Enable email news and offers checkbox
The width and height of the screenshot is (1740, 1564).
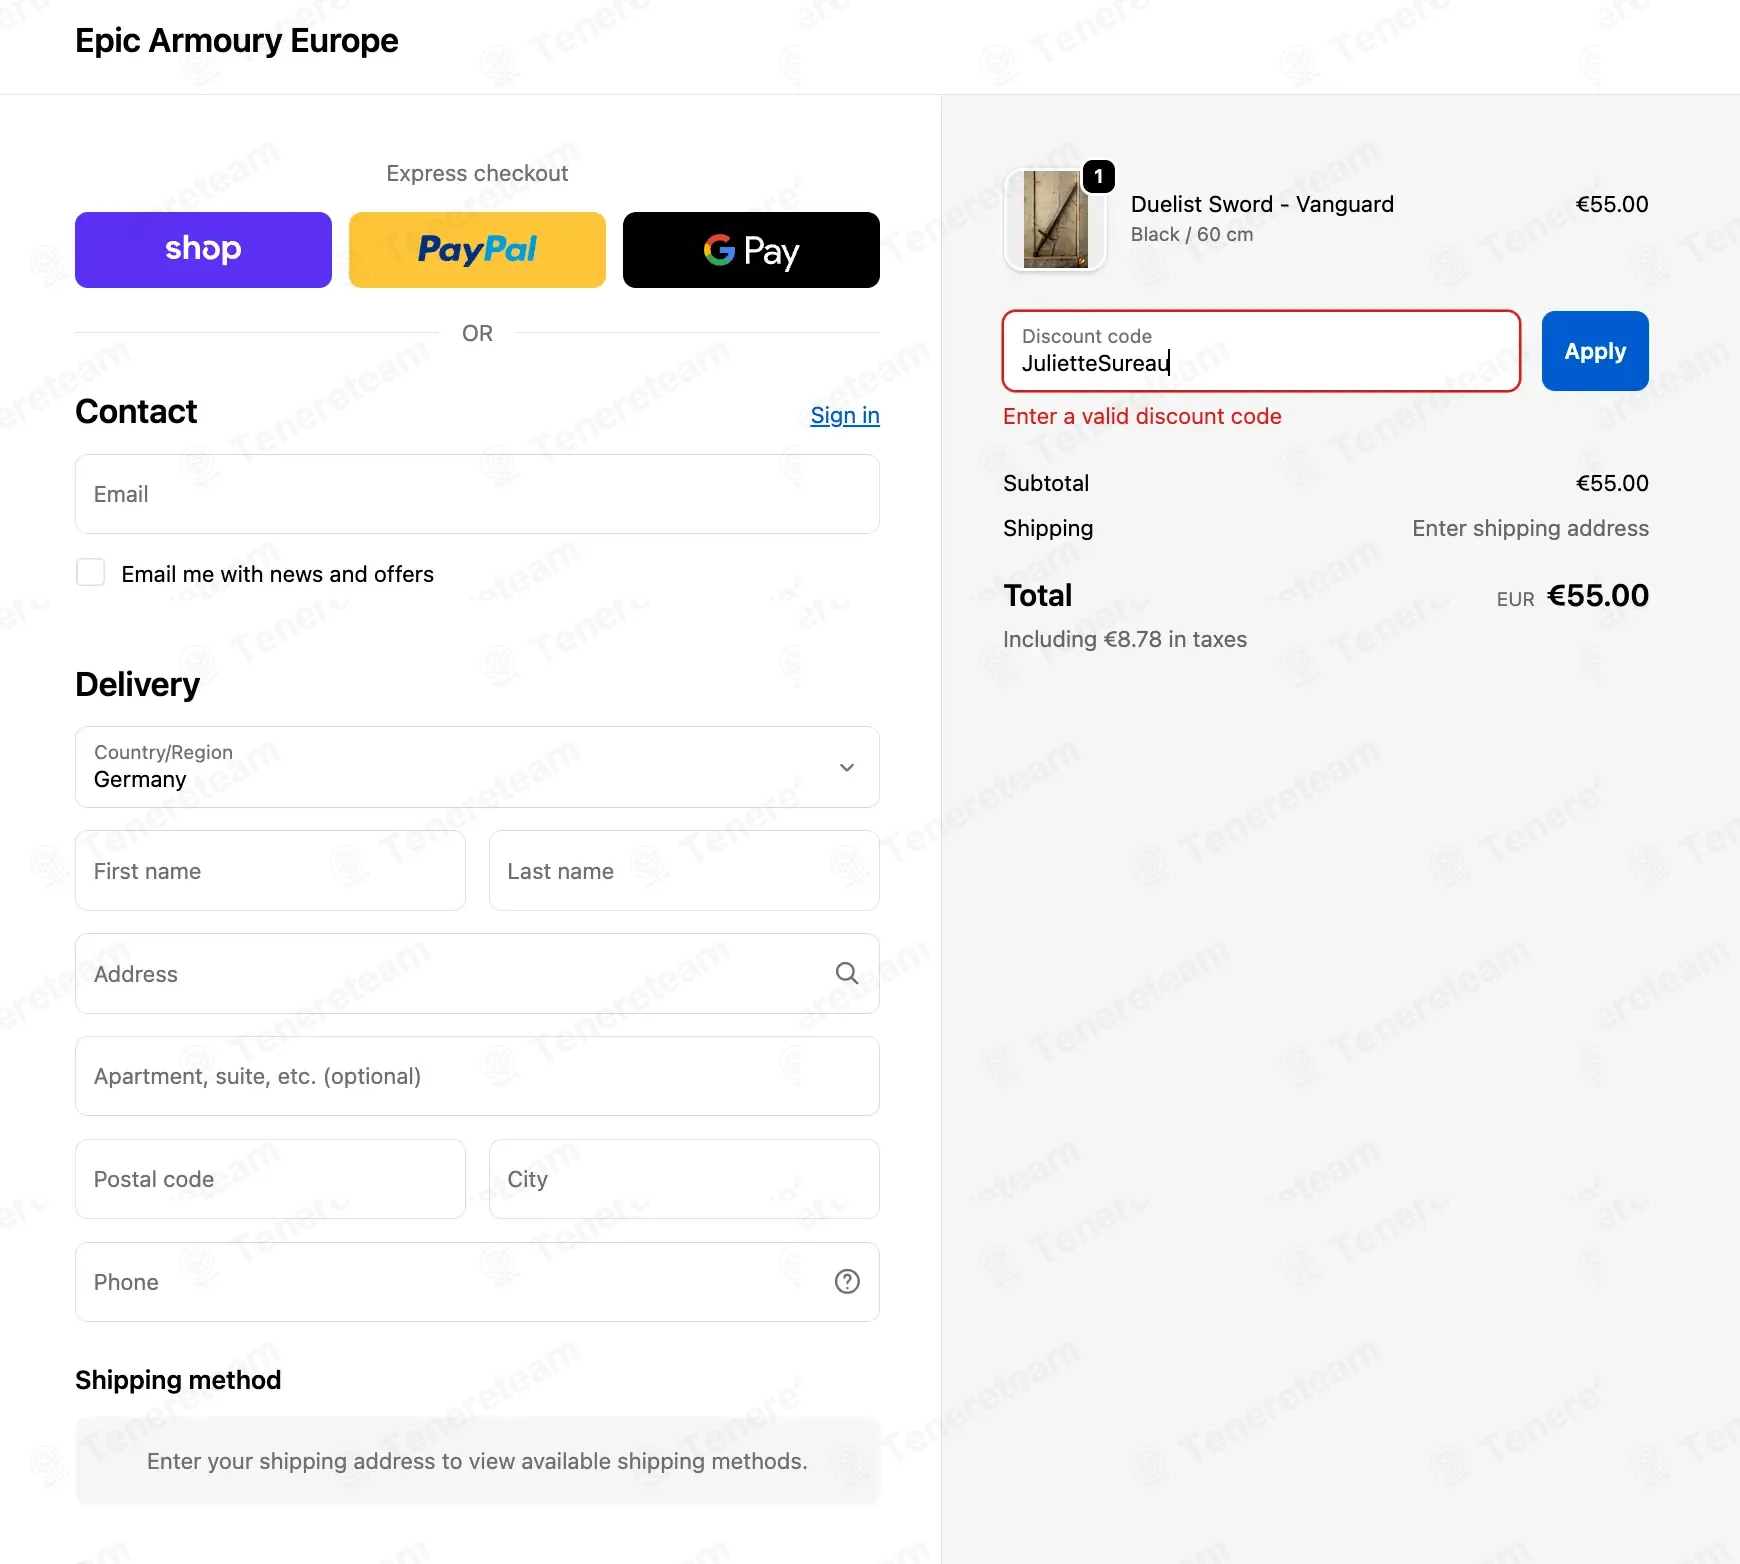[x=91, y=573]
